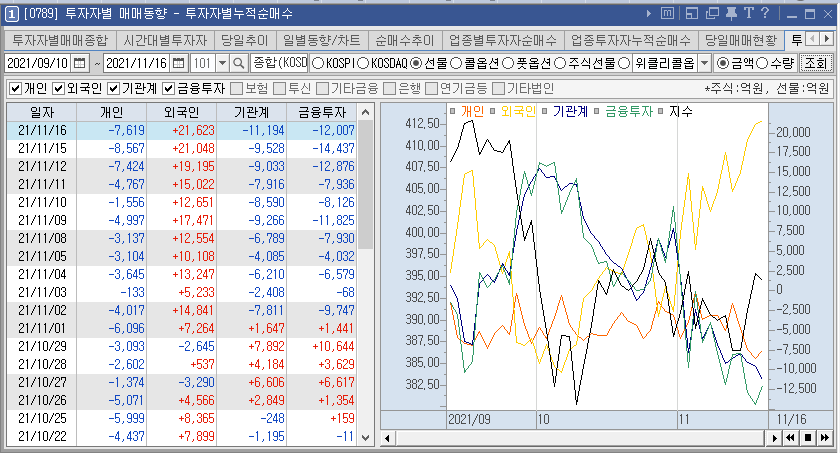Select radio button beside 위클리콜옵 combo box
This screenshot has width=840, height=453.
click(624, 64)
